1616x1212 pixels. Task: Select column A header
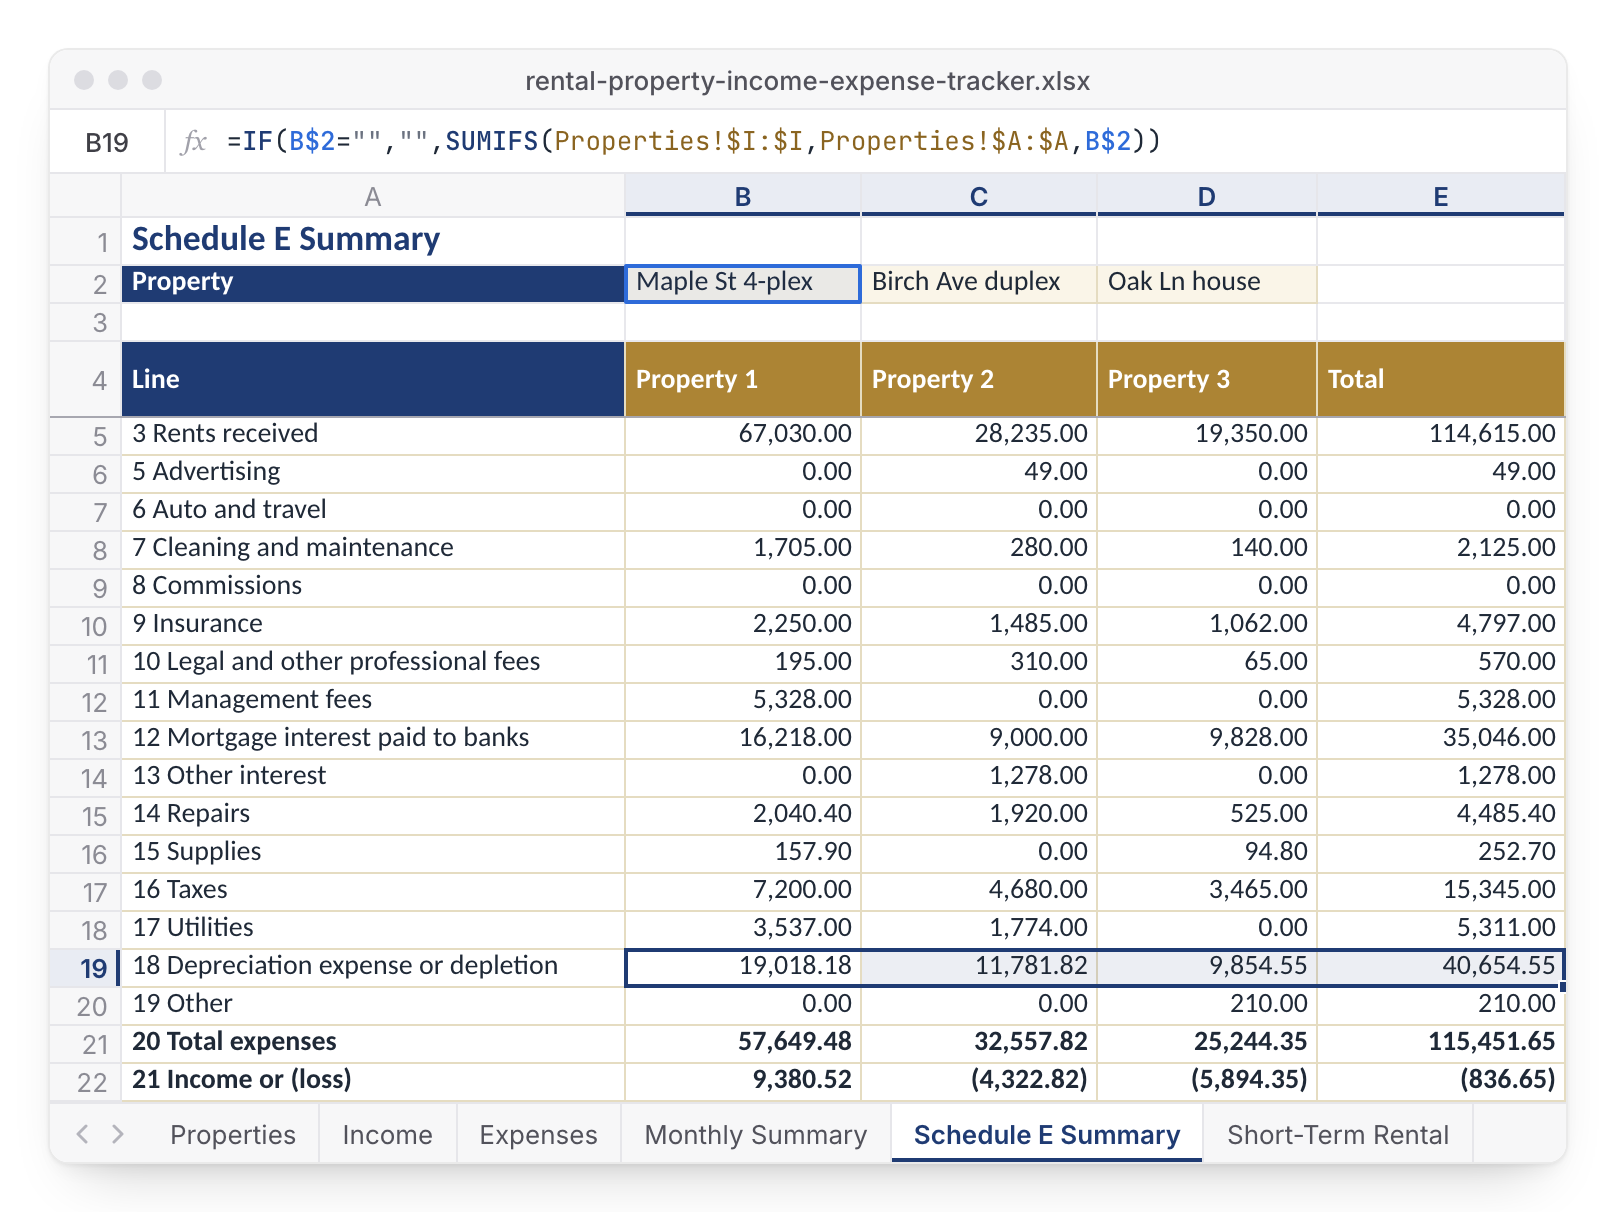373,196
